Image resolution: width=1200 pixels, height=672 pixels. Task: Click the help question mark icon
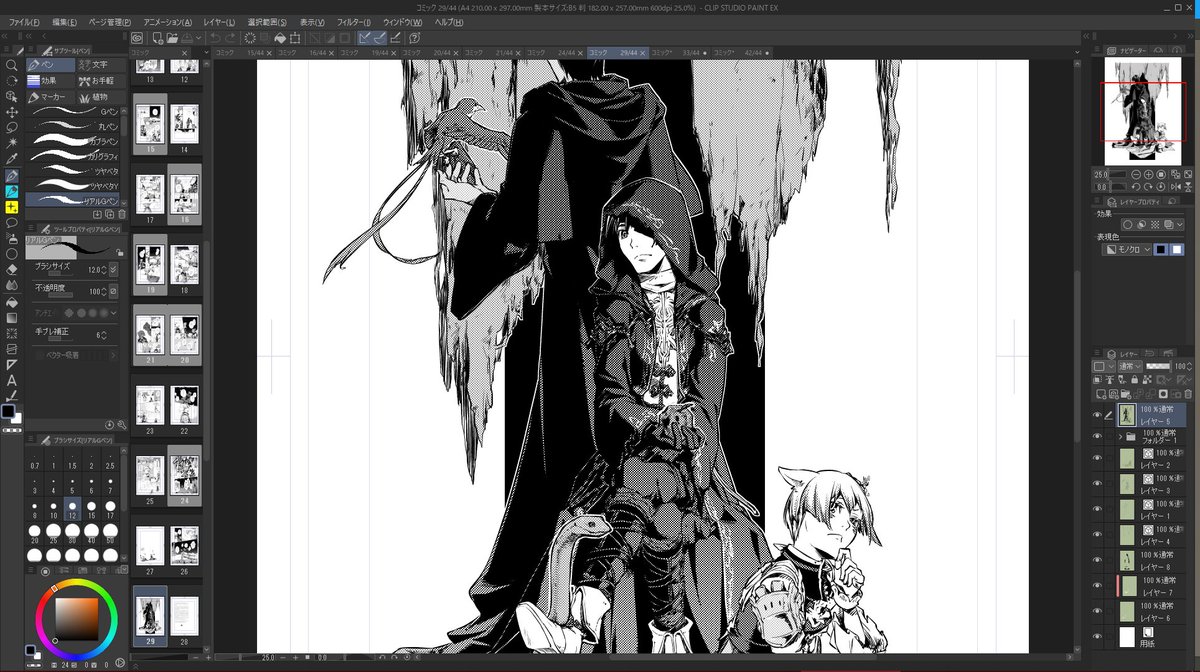click(x=414, y=37)
